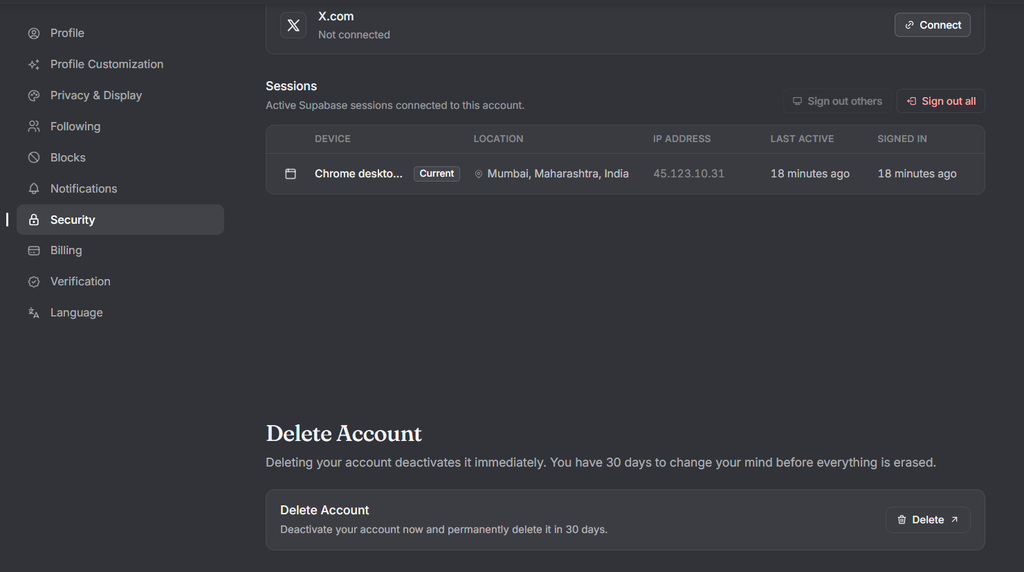Click the browser window icon in Chrome session row
This screenshot has width=1024, height=572.
click(x=291, y=174)
